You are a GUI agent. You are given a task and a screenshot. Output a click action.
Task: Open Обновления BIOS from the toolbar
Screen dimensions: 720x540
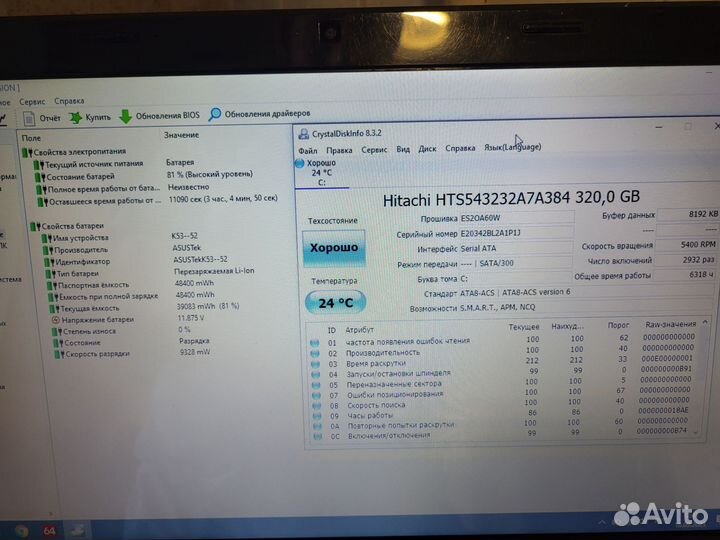click(x=159, y=116)
